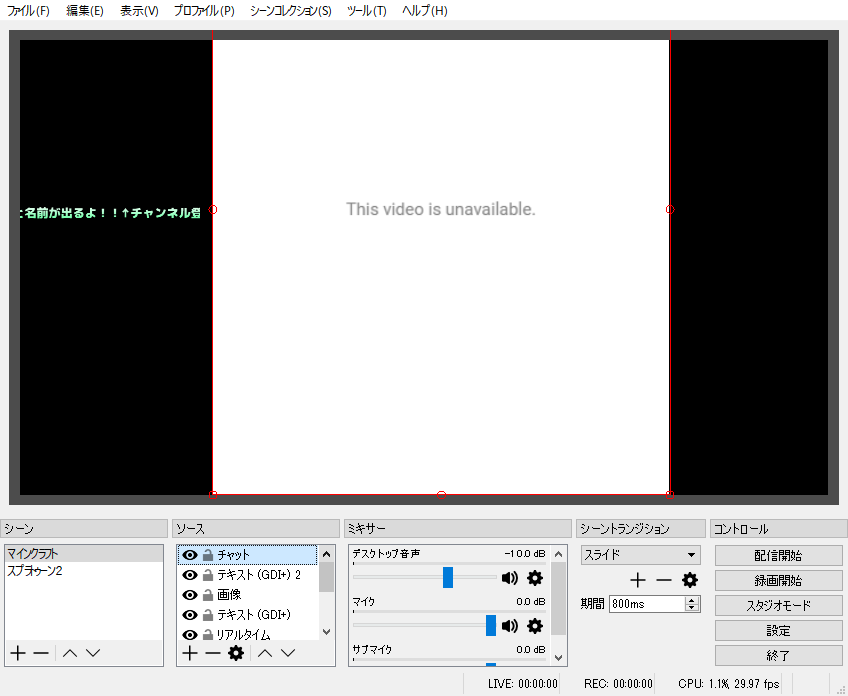The image size is (848, 696).
Task: Add a scene transition with plus icon
Action: 637,580
